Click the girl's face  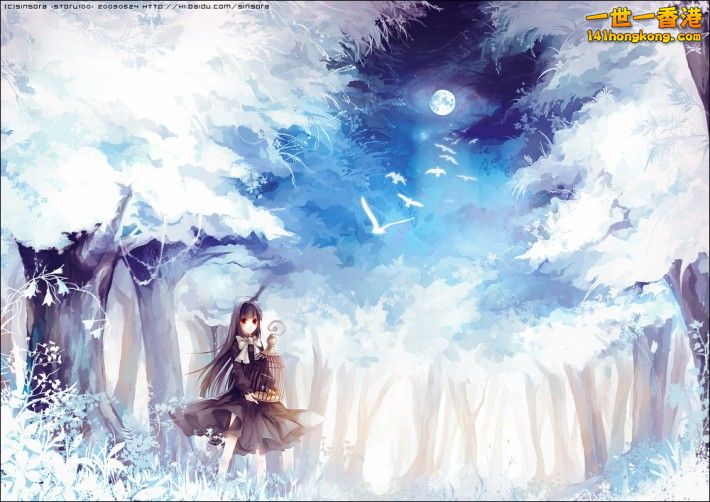tap(248, 323)
